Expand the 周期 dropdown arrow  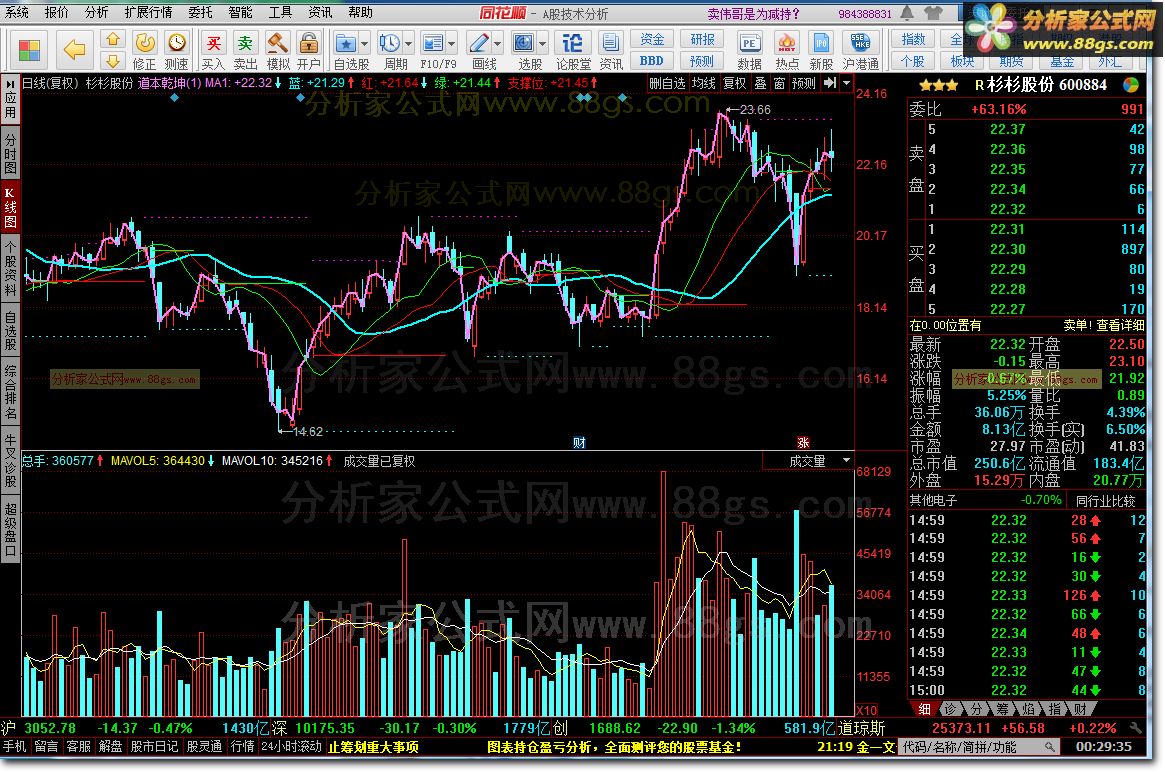(x=408, y=44)
